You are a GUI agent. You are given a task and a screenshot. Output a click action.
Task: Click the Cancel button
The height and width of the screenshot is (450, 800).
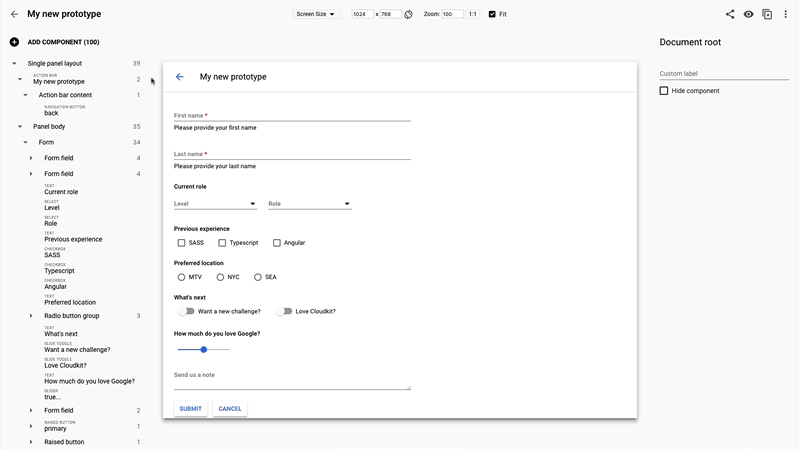(x=230, y=409)
